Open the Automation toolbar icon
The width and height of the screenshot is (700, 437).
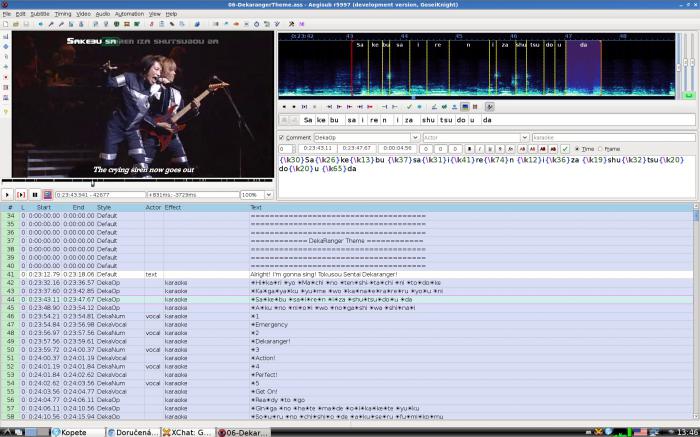coord(197,24)
